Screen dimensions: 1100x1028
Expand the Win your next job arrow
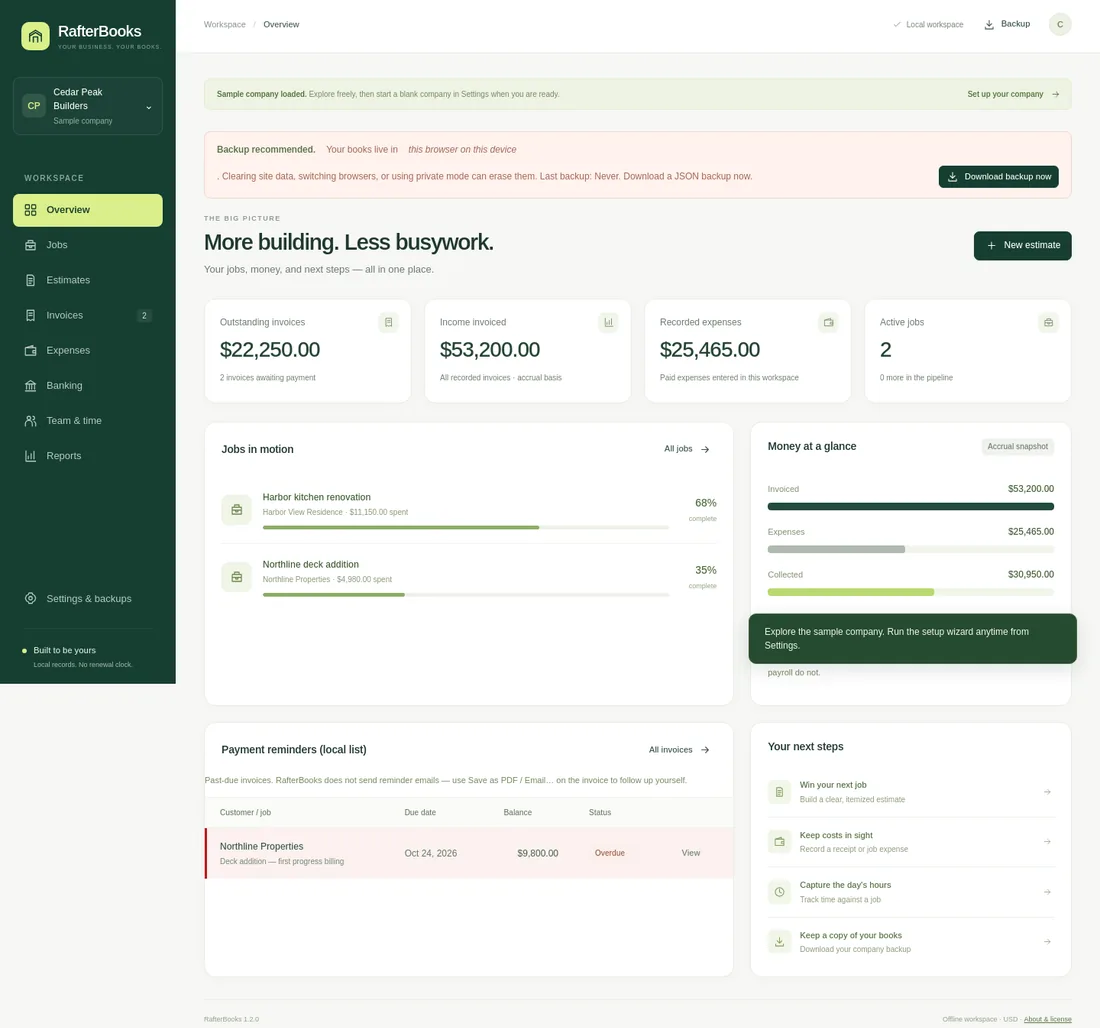[1047, 792]
